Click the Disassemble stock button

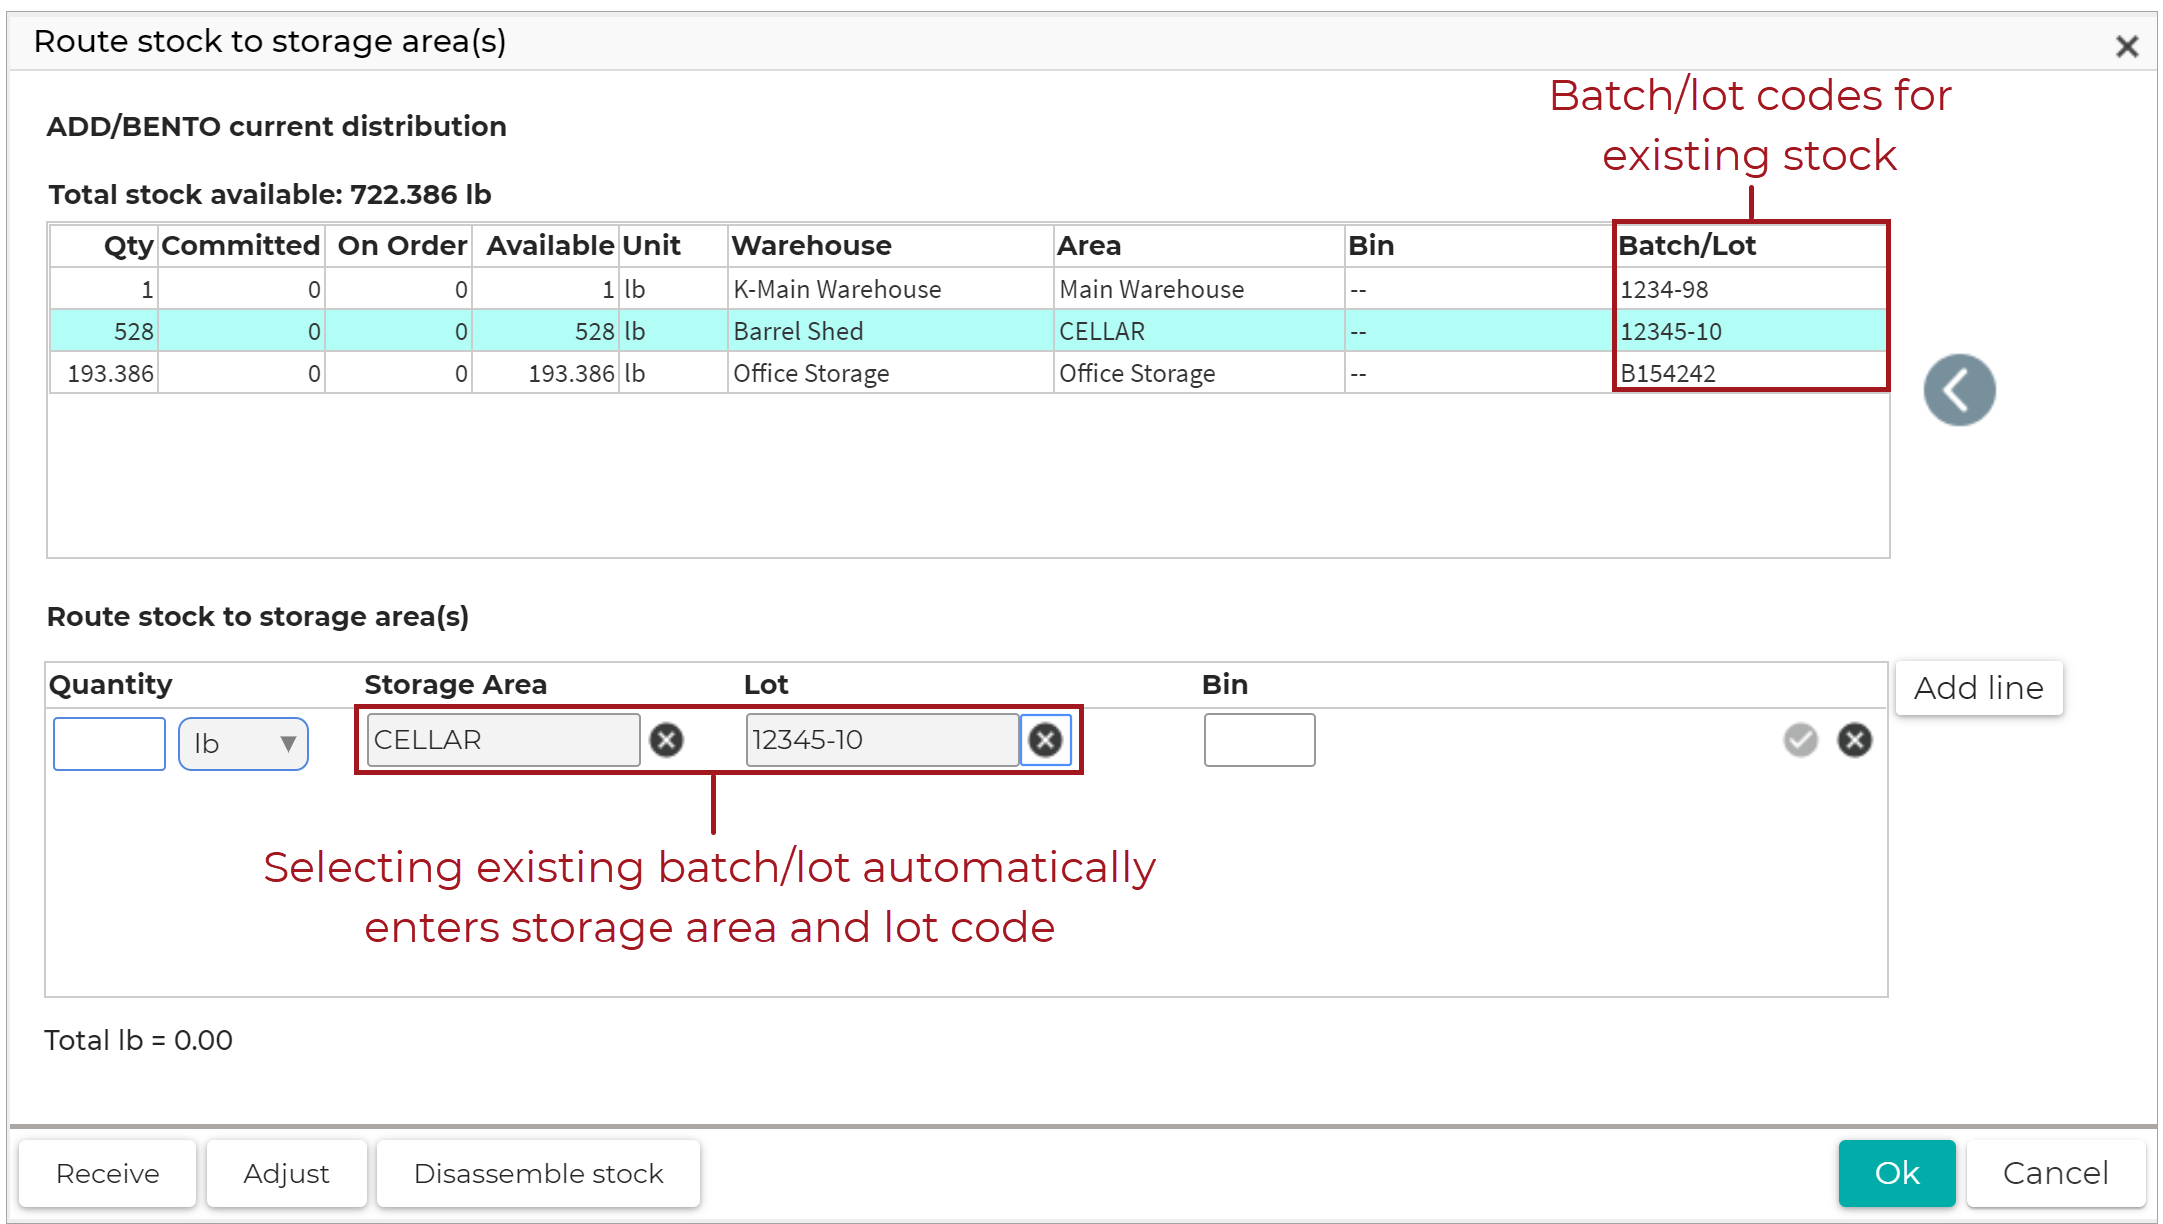(537, 1172)
